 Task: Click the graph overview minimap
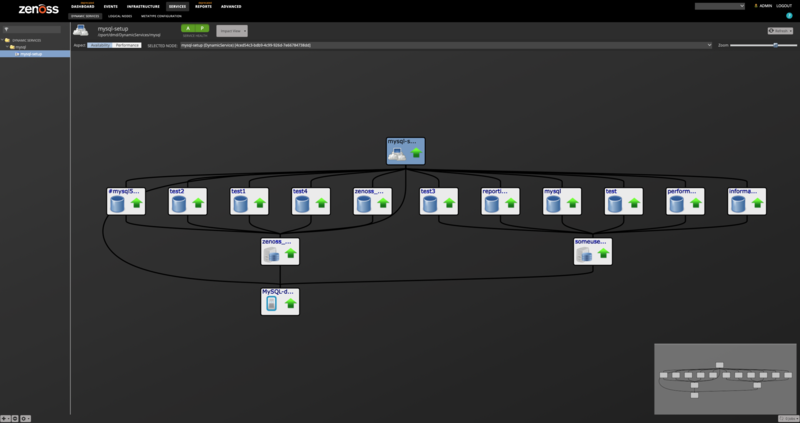(x=725, y=379)
